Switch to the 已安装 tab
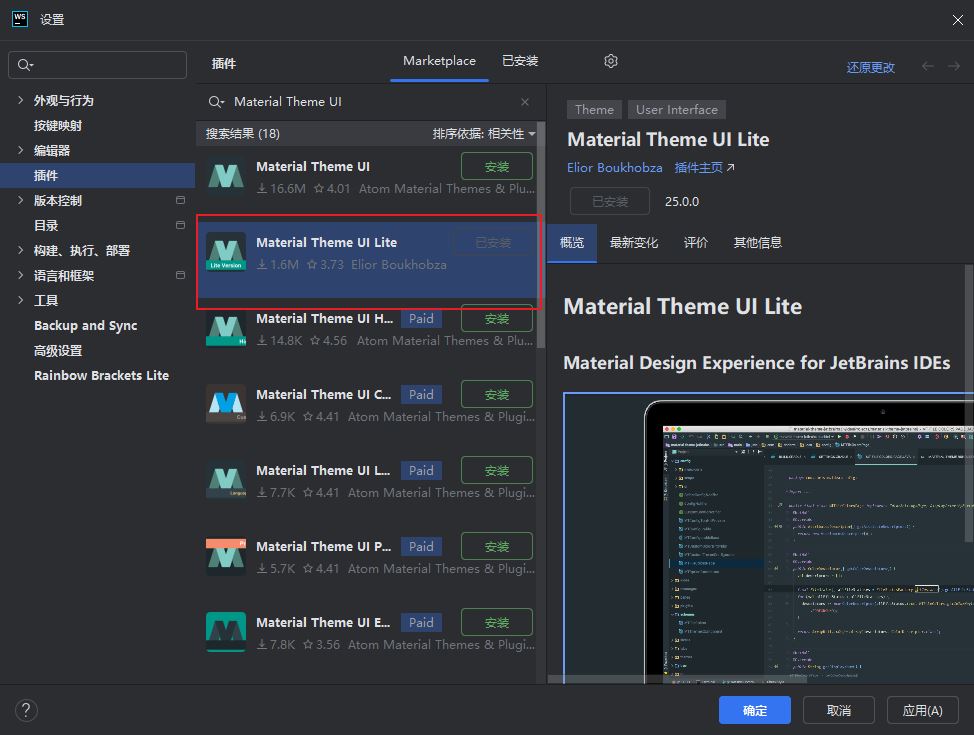 pos(520,61)
